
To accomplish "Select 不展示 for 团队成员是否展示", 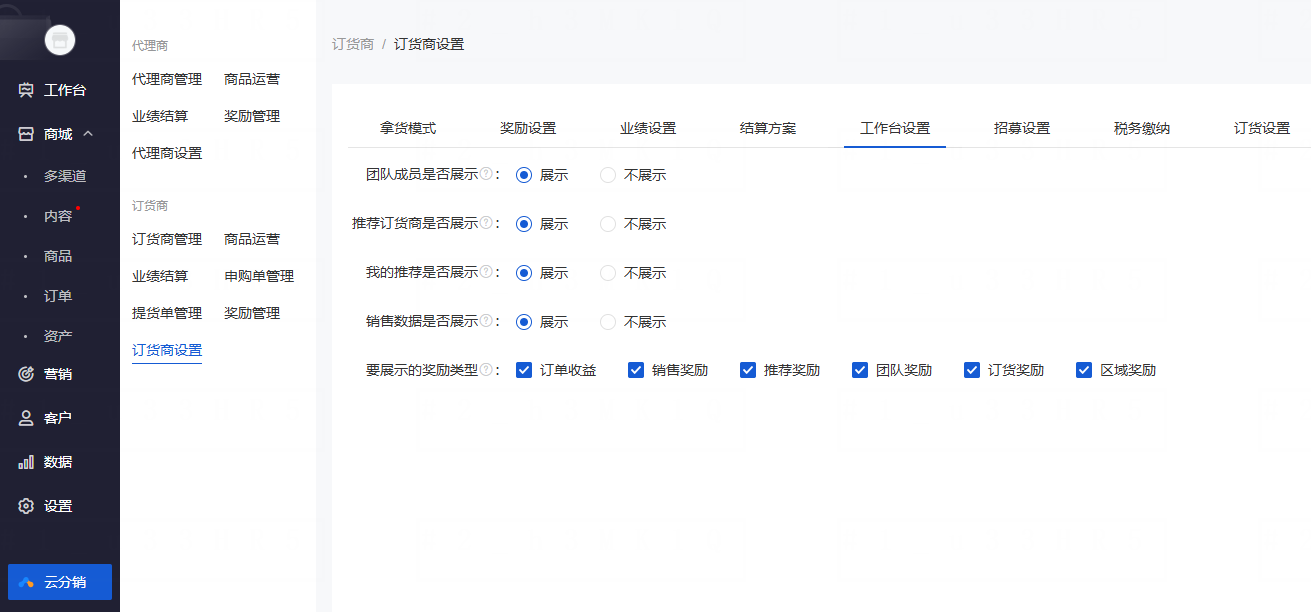I will [x=608, y=175].
